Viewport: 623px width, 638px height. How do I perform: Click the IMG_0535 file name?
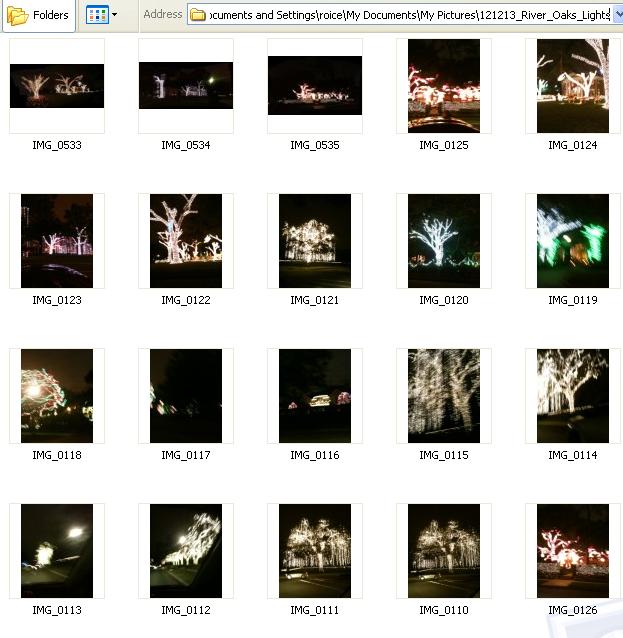315,145
